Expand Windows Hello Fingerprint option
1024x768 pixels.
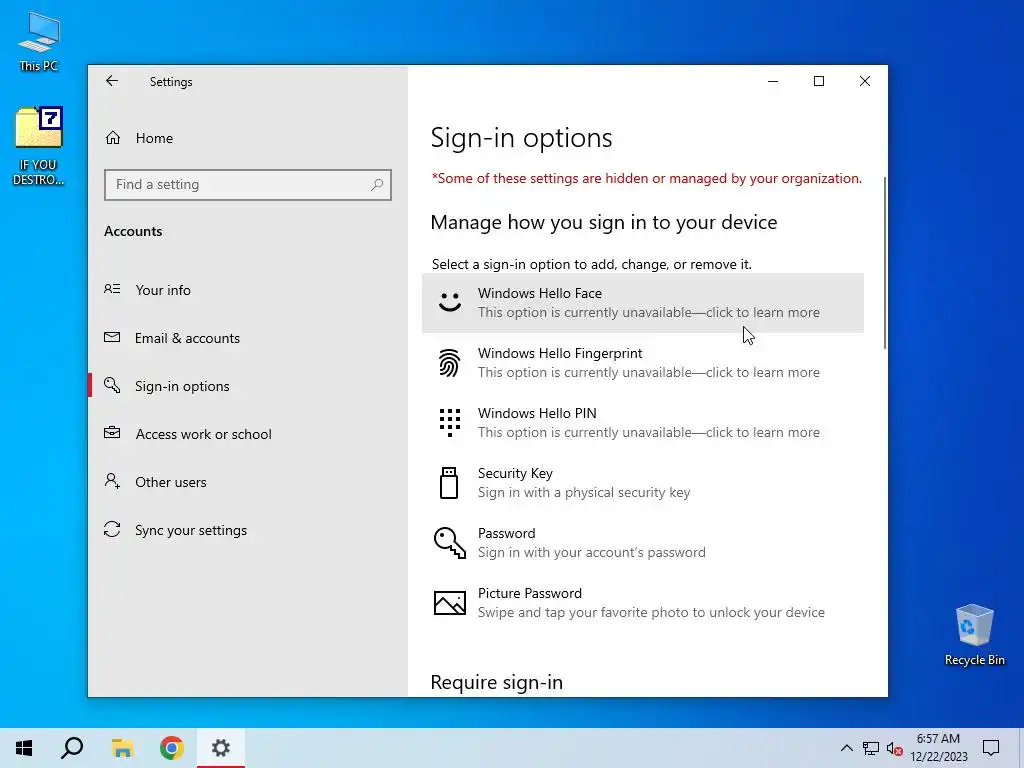tap(643, 363)
